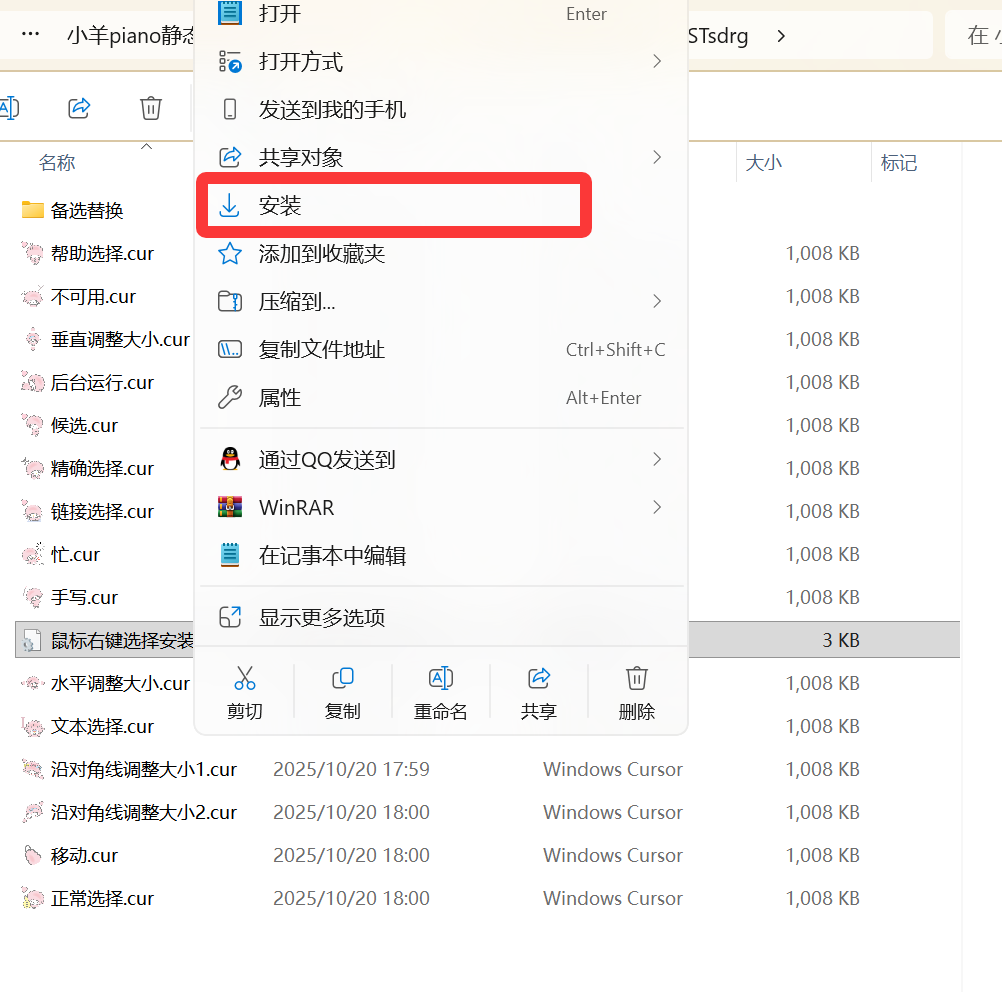Click the 名称 column header
Viewport: 1002px width, 992px height.
click(57, 163)
